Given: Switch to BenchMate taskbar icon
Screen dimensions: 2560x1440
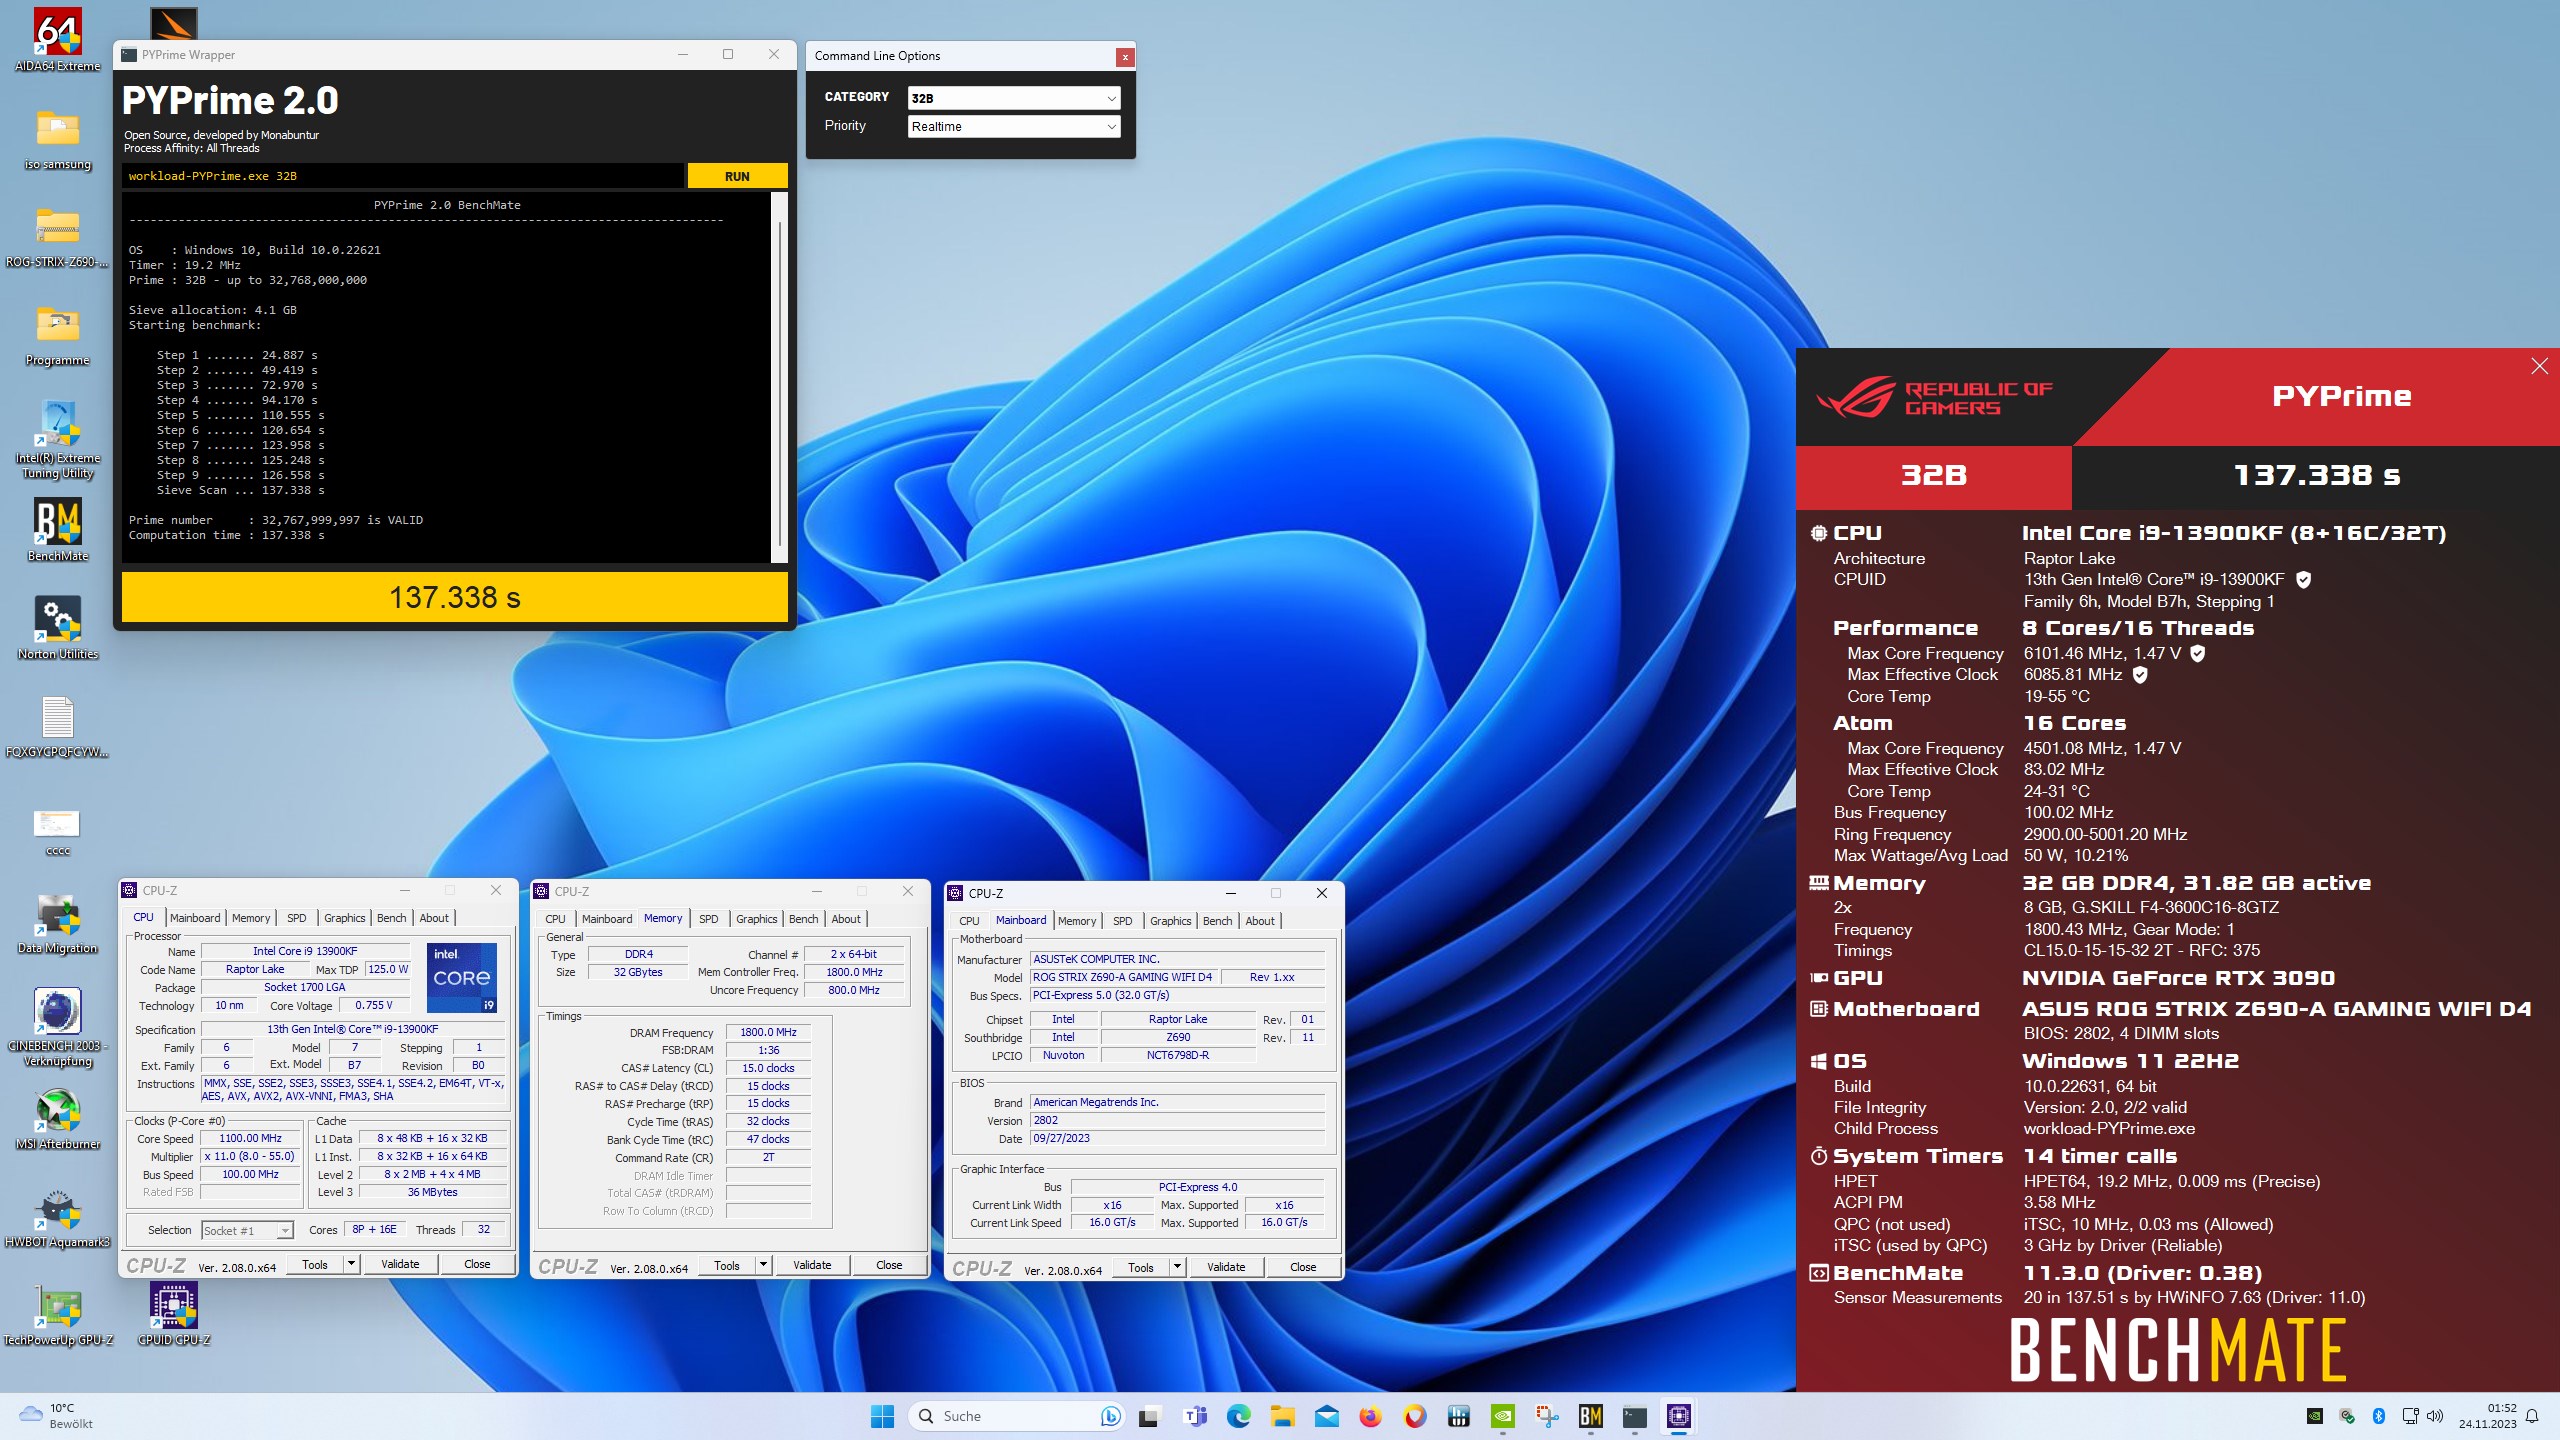Looking at the screenshot, I should click(1591, 1416).
